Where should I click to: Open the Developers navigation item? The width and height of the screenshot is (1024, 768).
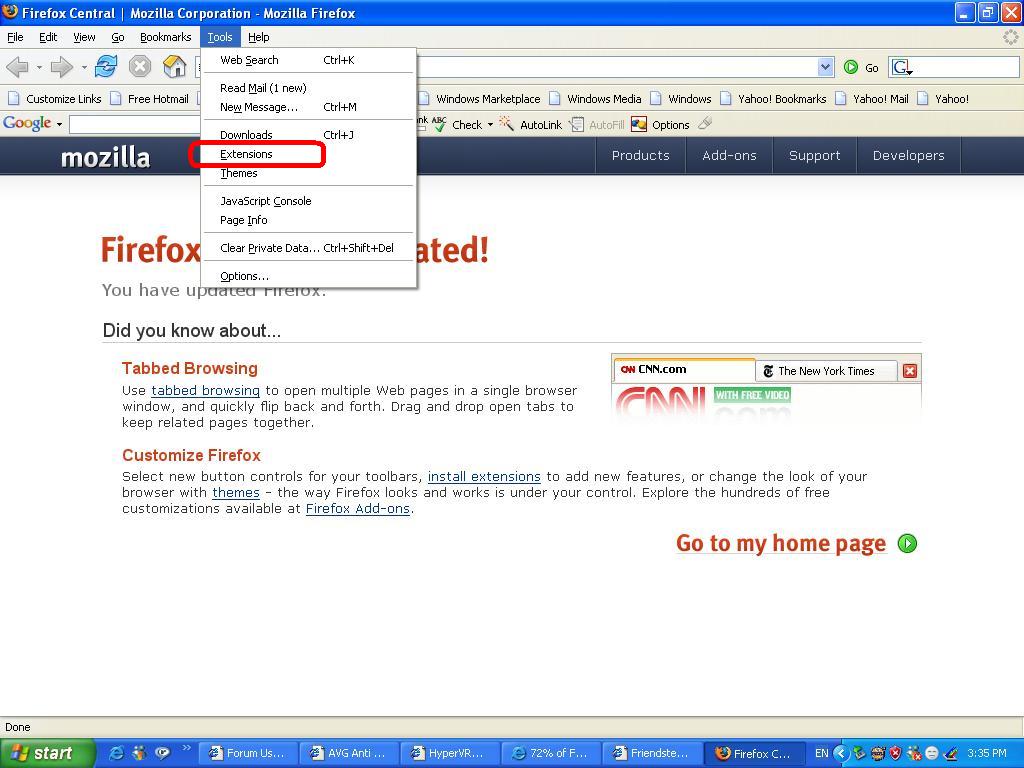coord(908,155)
